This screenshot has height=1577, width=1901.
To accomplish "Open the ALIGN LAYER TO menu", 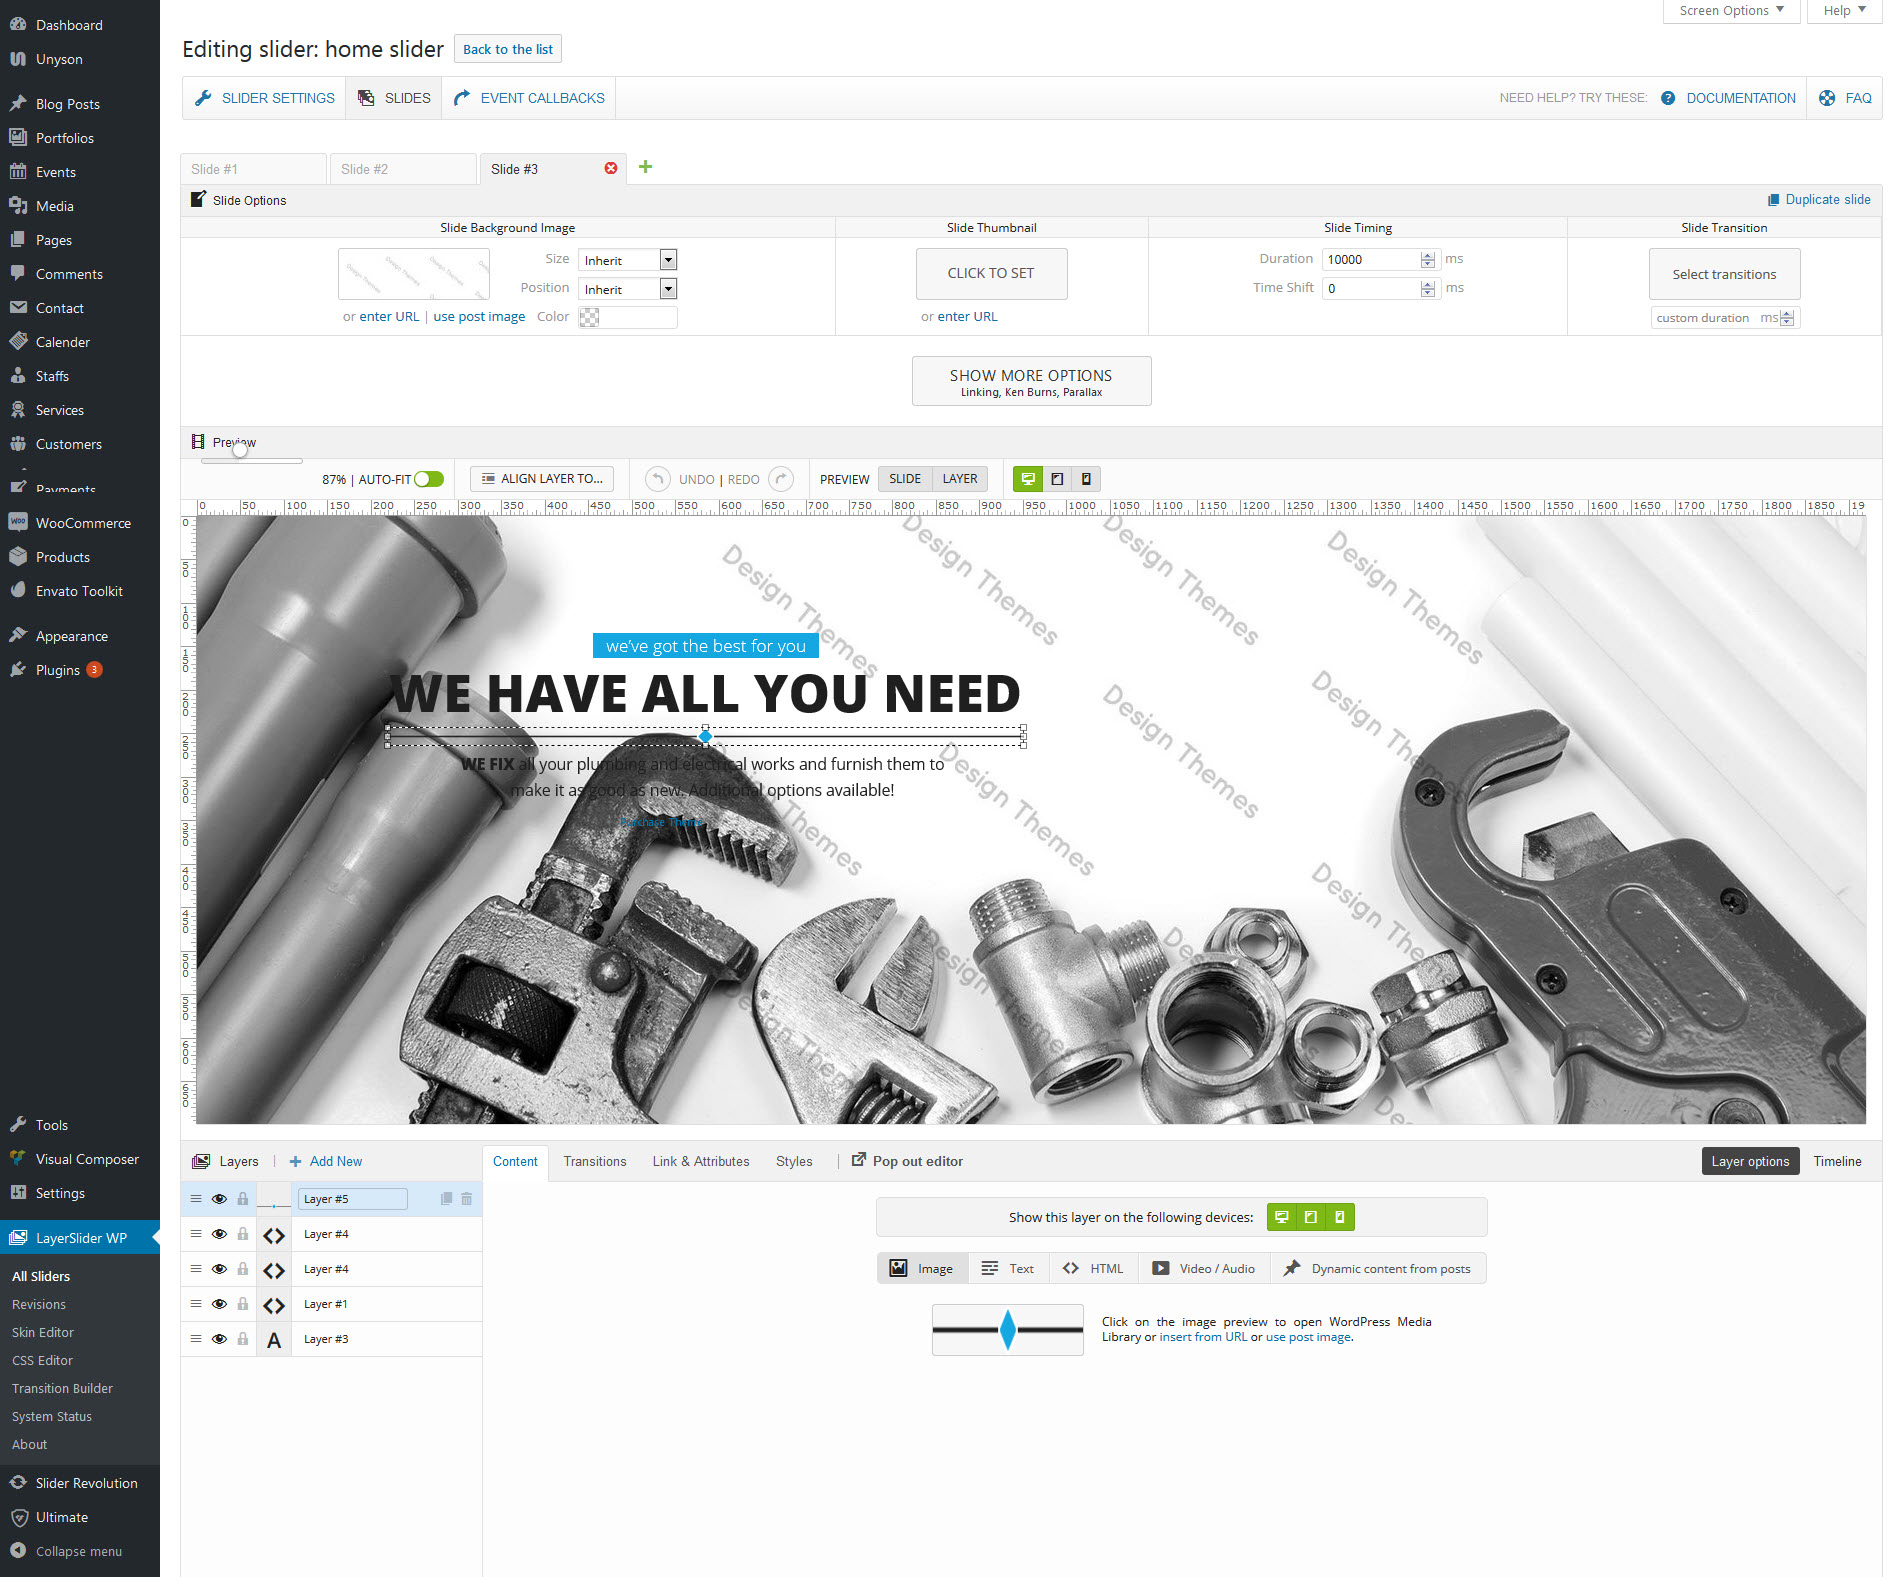I will [542, 479].
